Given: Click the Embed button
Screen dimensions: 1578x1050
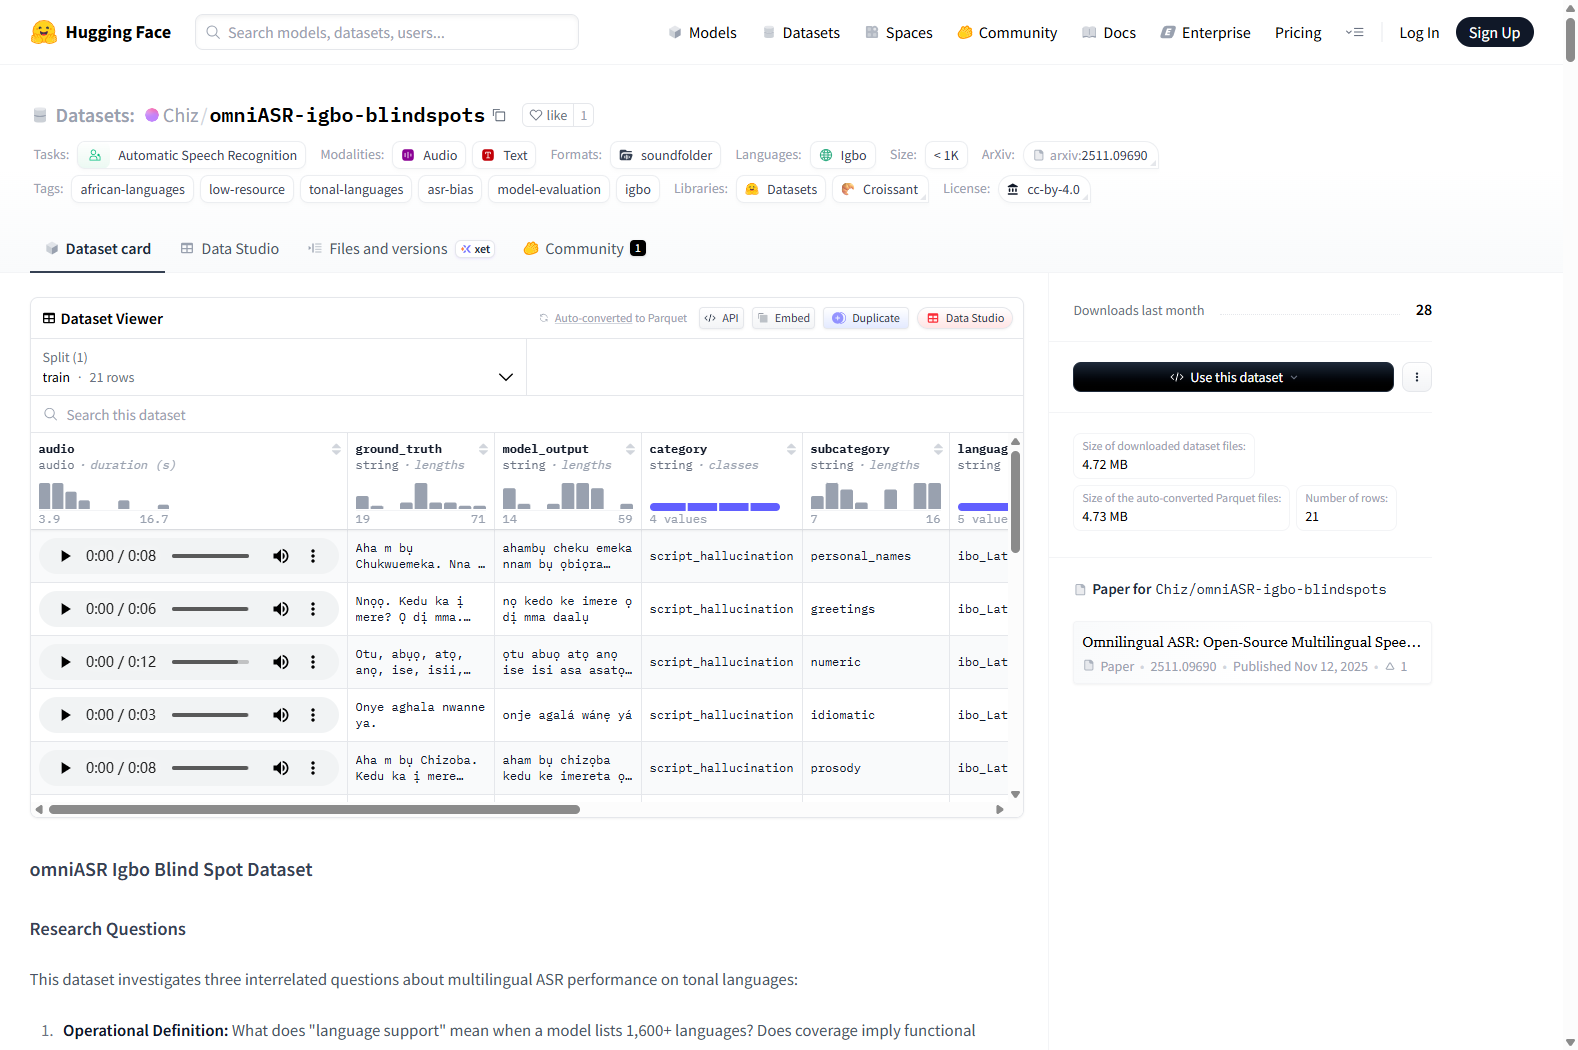Looking at the screenshot, I should 783,318.
